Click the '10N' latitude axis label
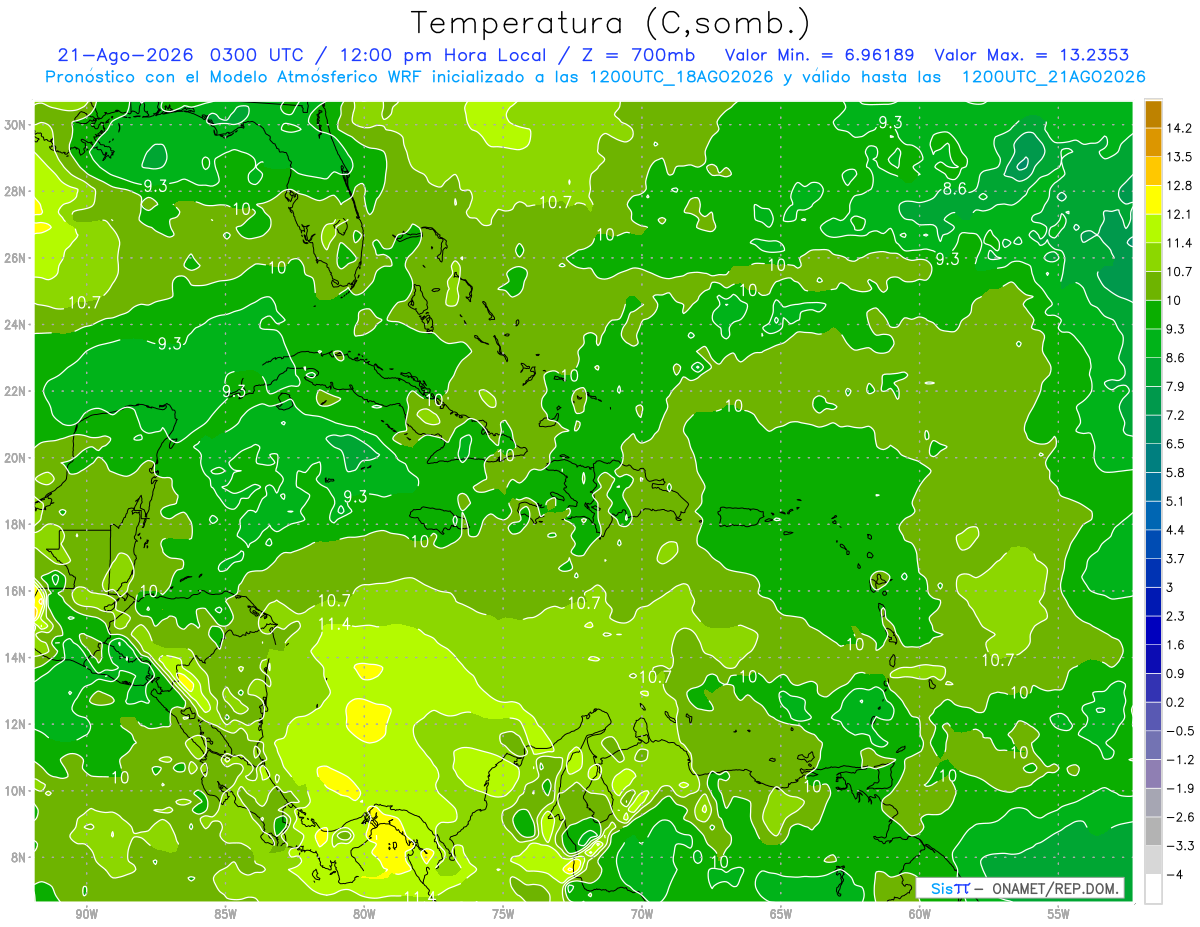Screen dimensions: 1200x927 [x=15, y=791]
